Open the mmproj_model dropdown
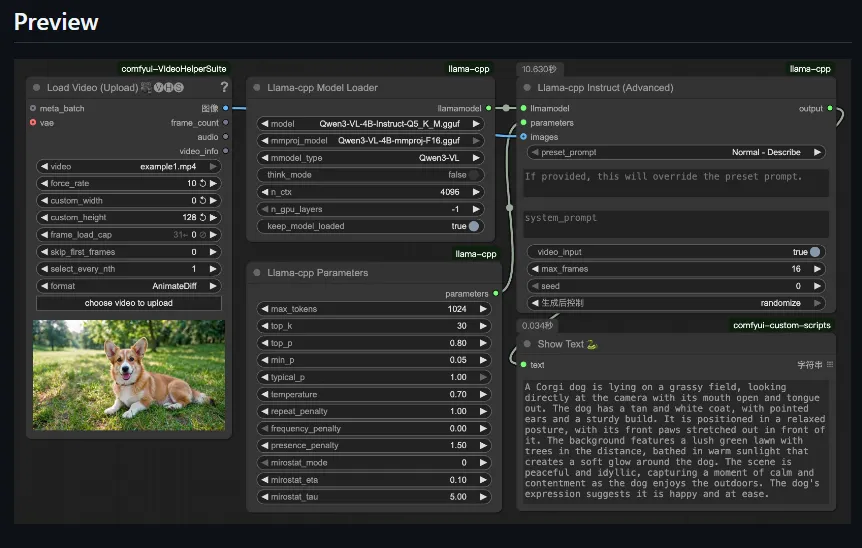This screenshot has height=548, width=862. 370,141
